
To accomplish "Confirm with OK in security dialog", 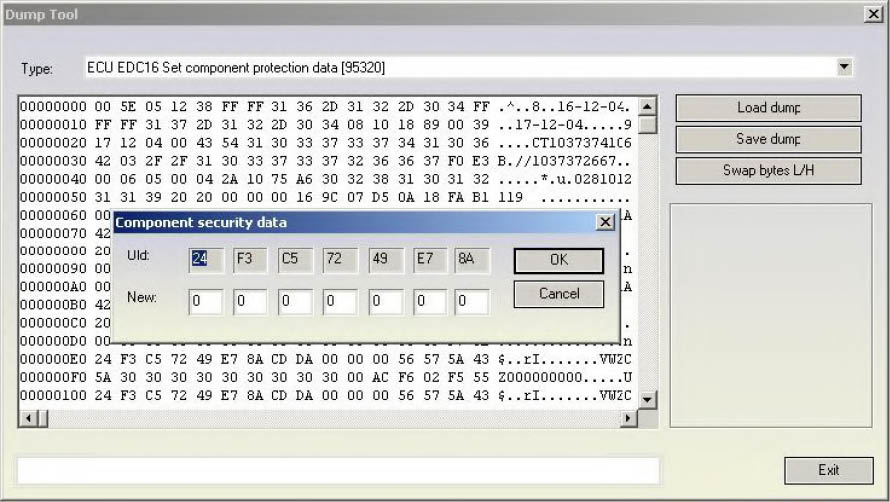I will click(x=558, y=260).
